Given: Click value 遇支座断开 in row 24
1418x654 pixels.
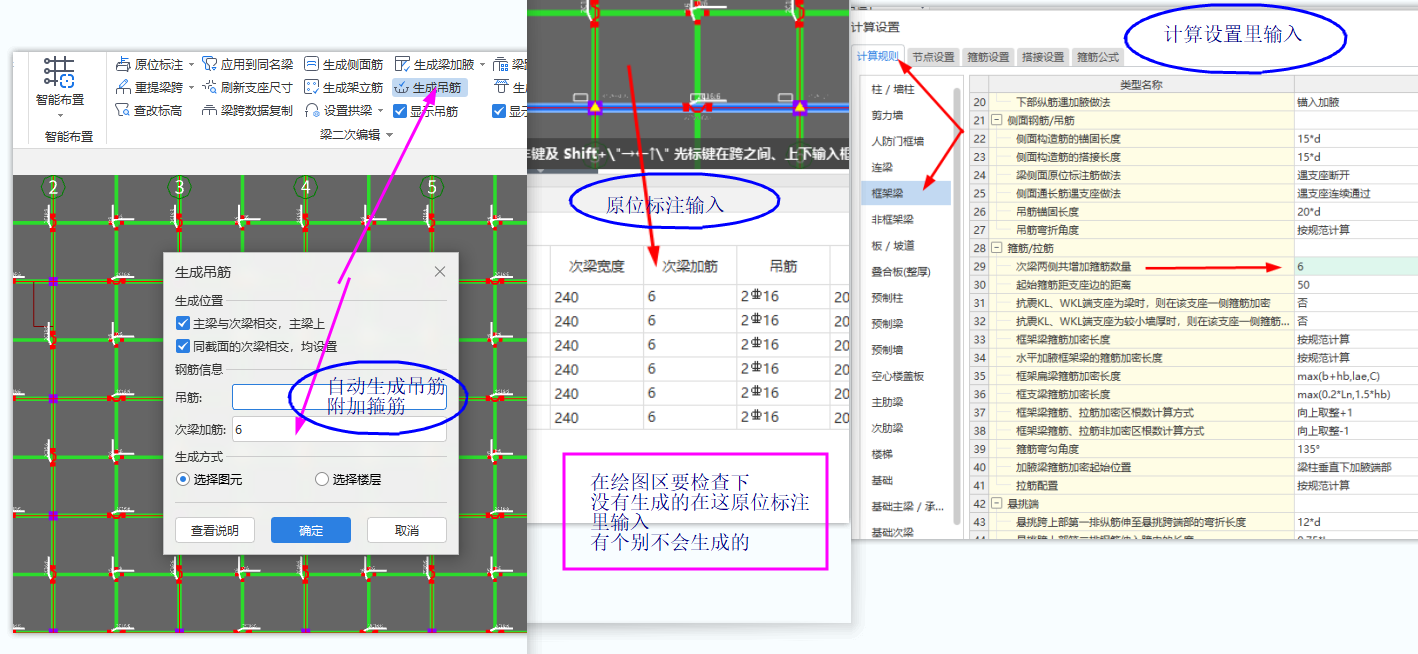Looking at the screenshot, I should tap(1355, 175).
